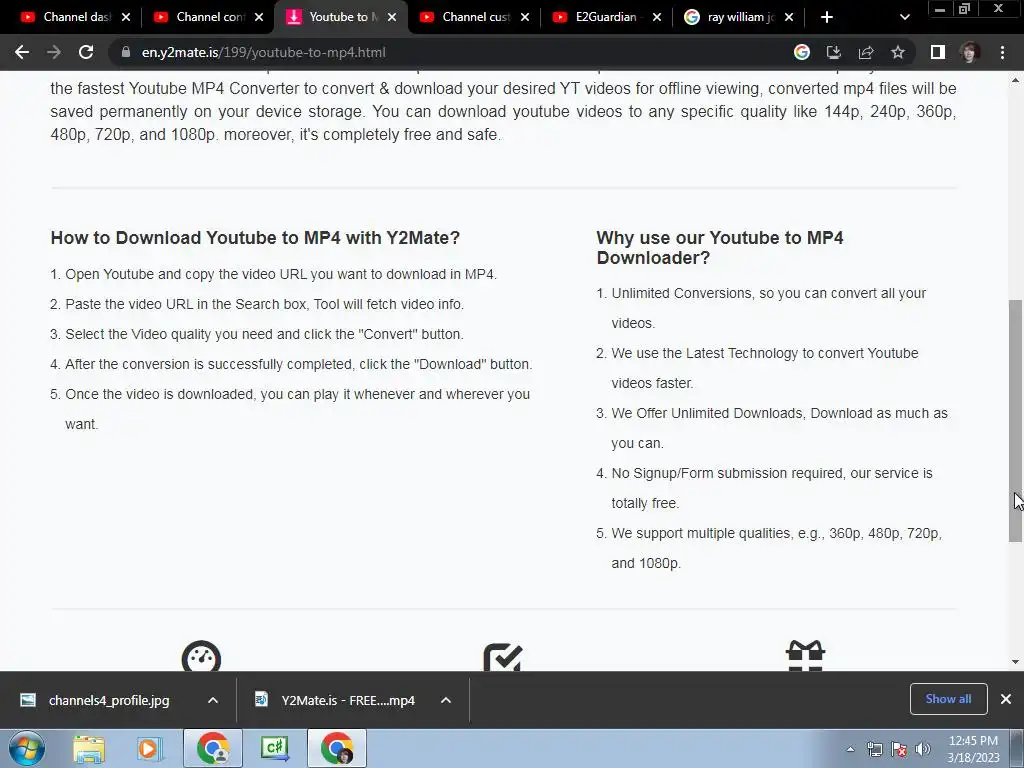The height and width of the screenshot is (768, 1024).
Task: Click 'No Signup/Form submission required' text
Action: tap(772, 488)
